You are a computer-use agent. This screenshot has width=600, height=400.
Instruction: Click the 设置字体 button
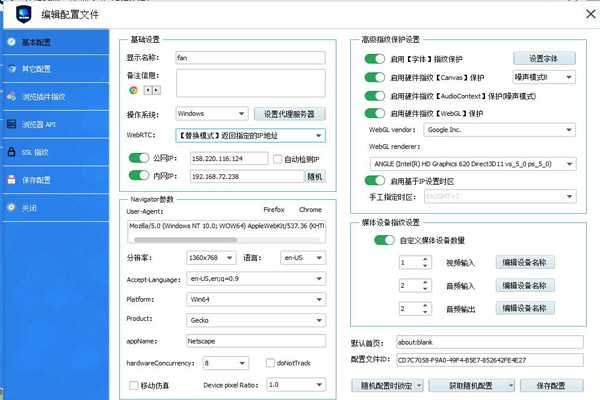click(544, 58)
